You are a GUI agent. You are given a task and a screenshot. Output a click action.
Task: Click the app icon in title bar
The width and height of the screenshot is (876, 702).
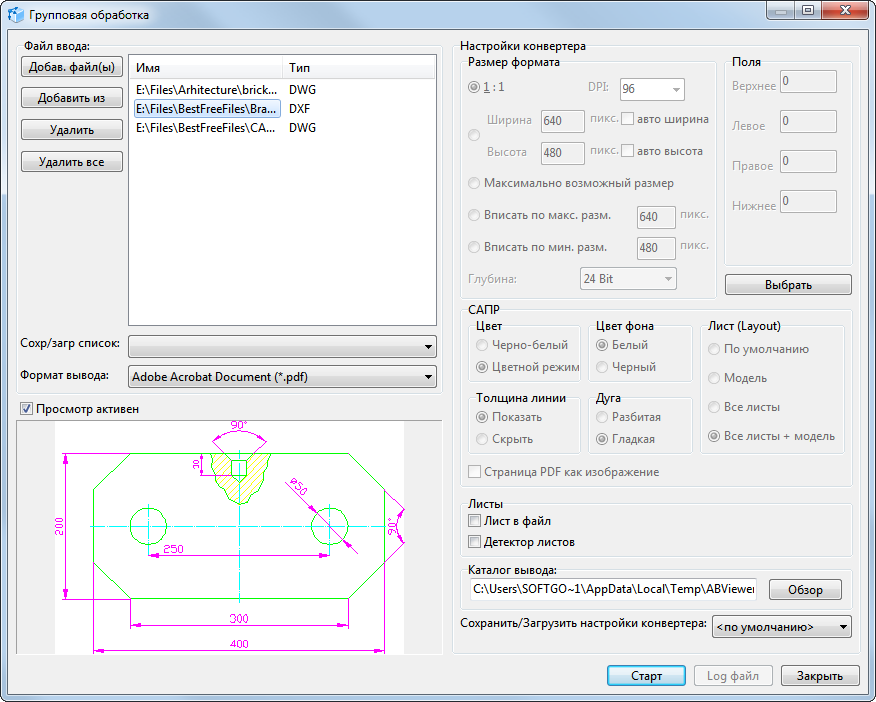(x=14, y=15)
